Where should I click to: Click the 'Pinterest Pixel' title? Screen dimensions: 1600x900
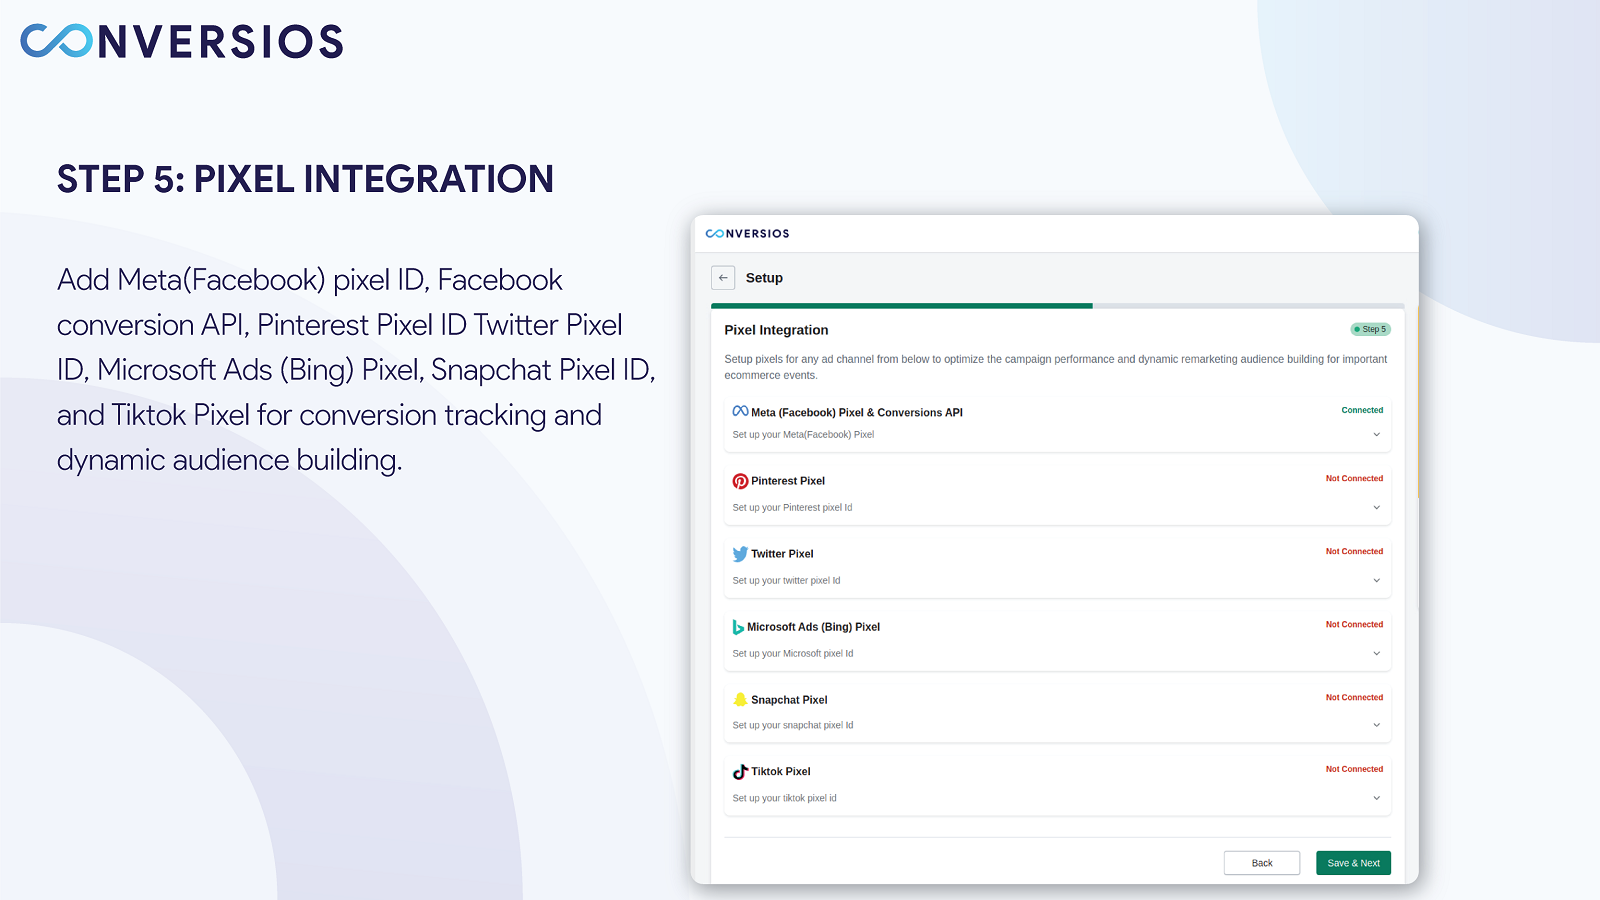pos(788,481)
